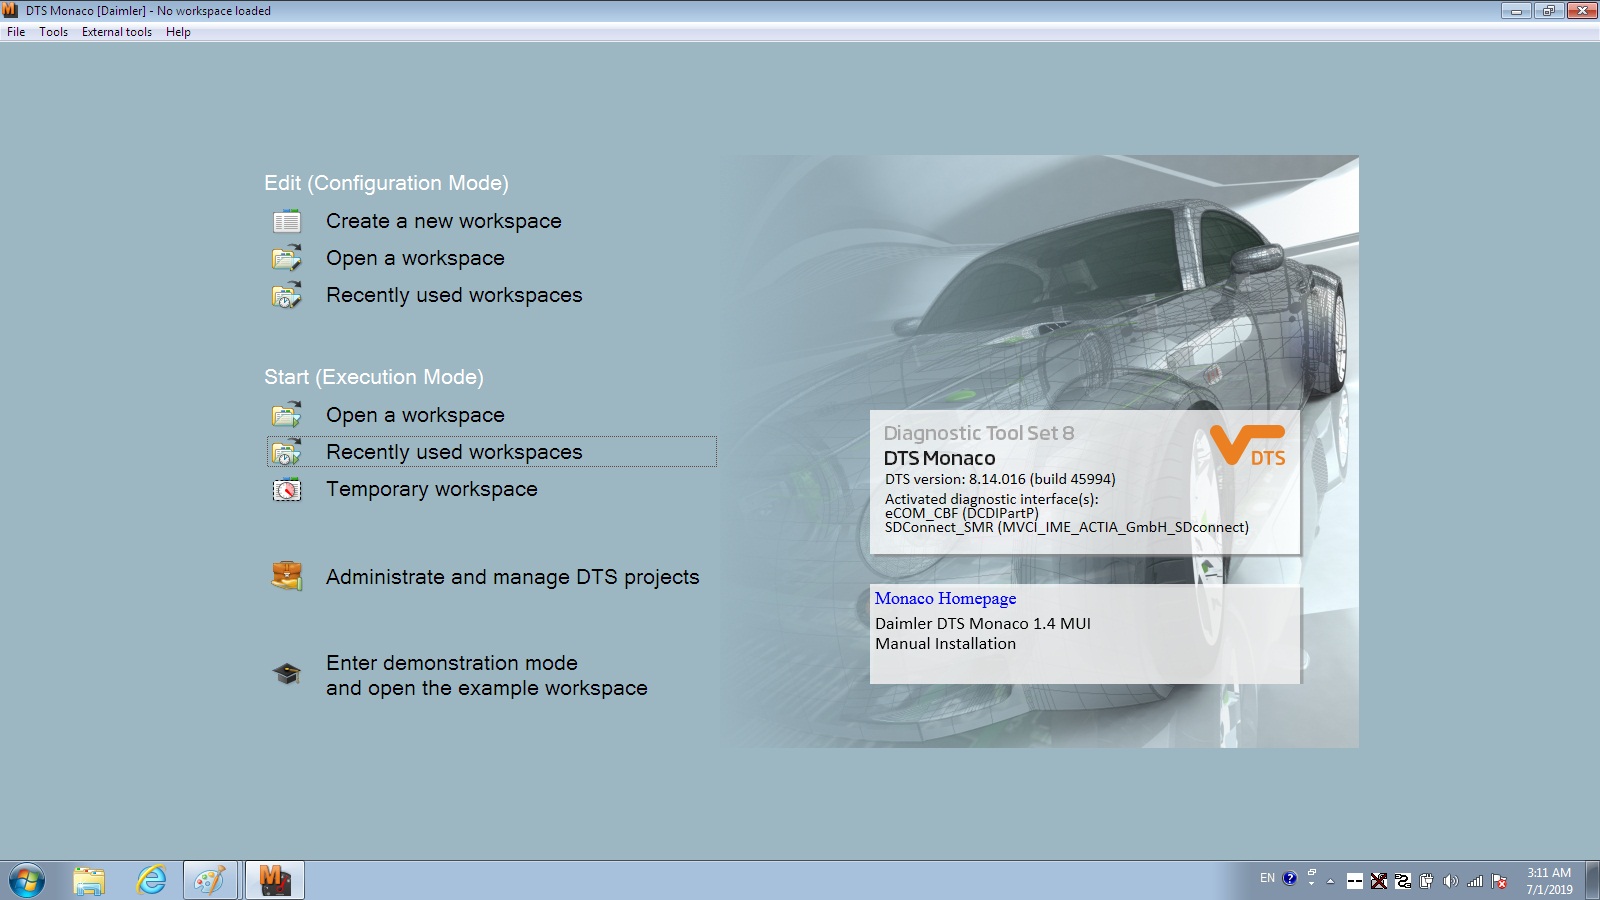Click the DTS version 8.14.016 text
1600x900 pixels.
pos(1000,479)
